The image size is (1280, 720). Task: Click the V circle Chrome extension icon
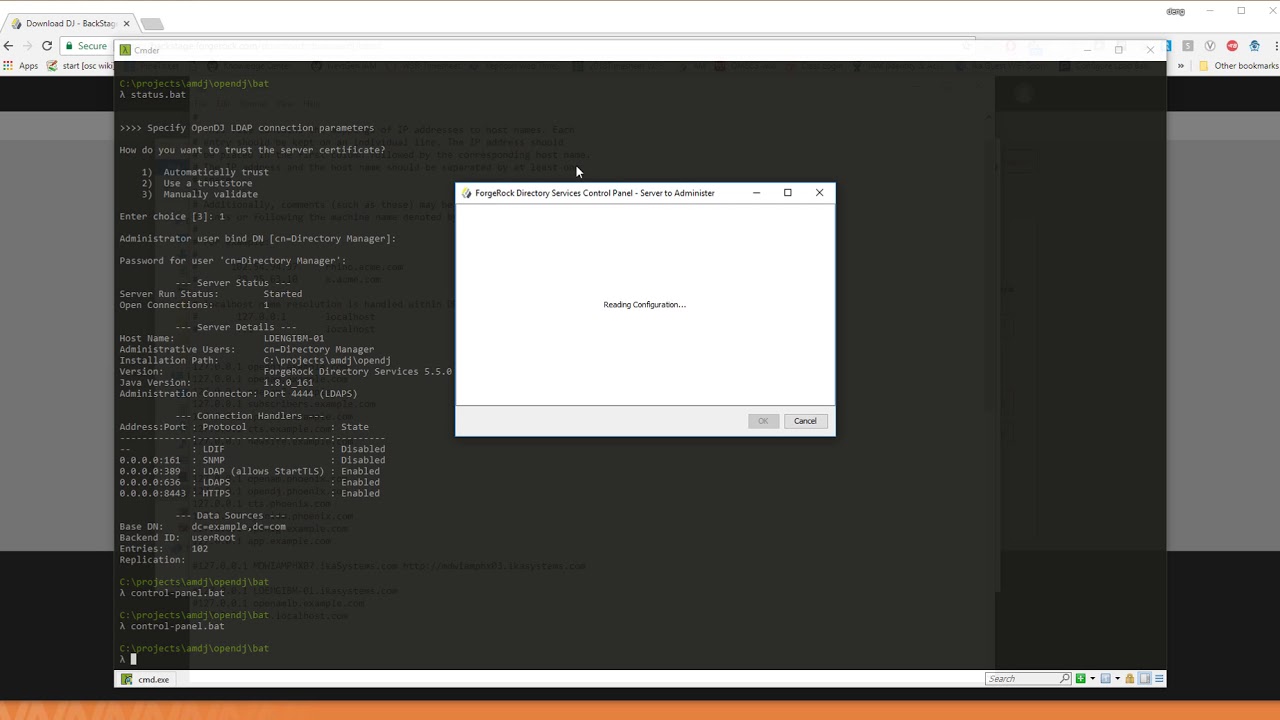(x=1210, y=46)
